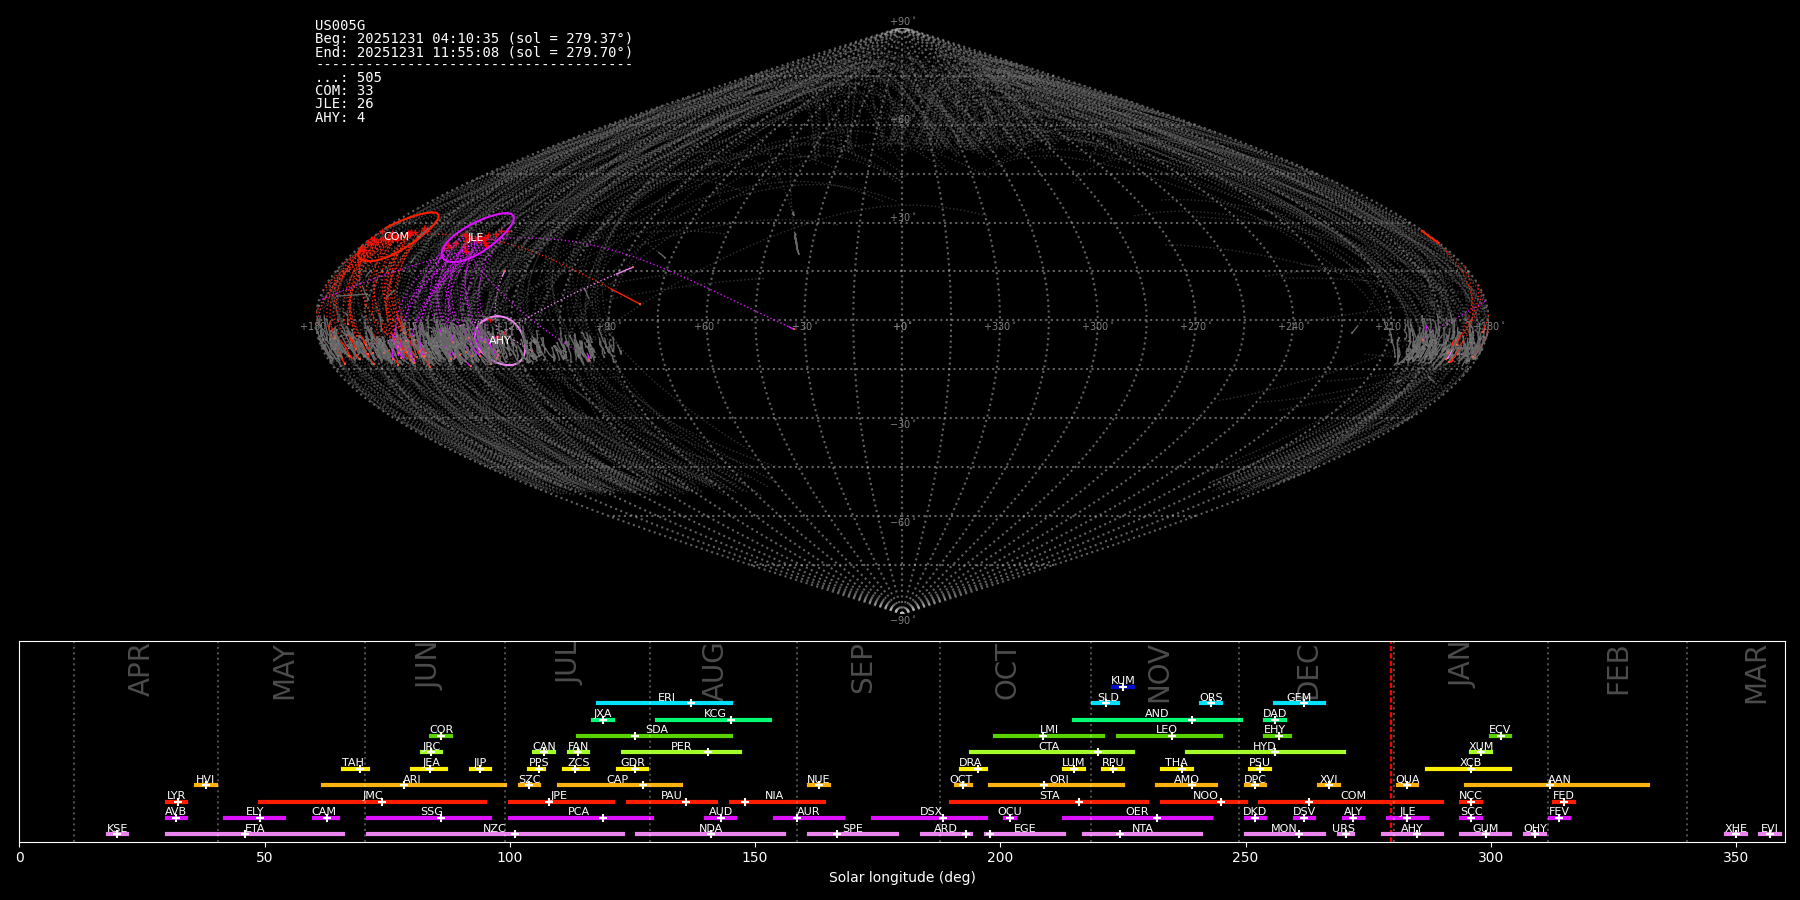This screenshot has width=1800, height=900.
Task: Click the NZC shower label in the timeline
Action: point(494,829)
